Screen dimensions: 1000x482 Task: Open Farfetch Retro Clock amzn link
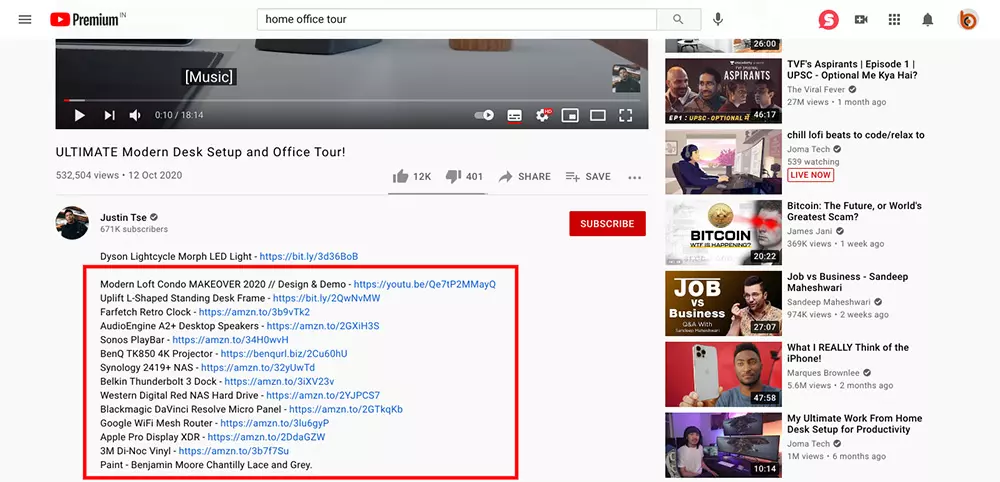(x=254, y=312)
